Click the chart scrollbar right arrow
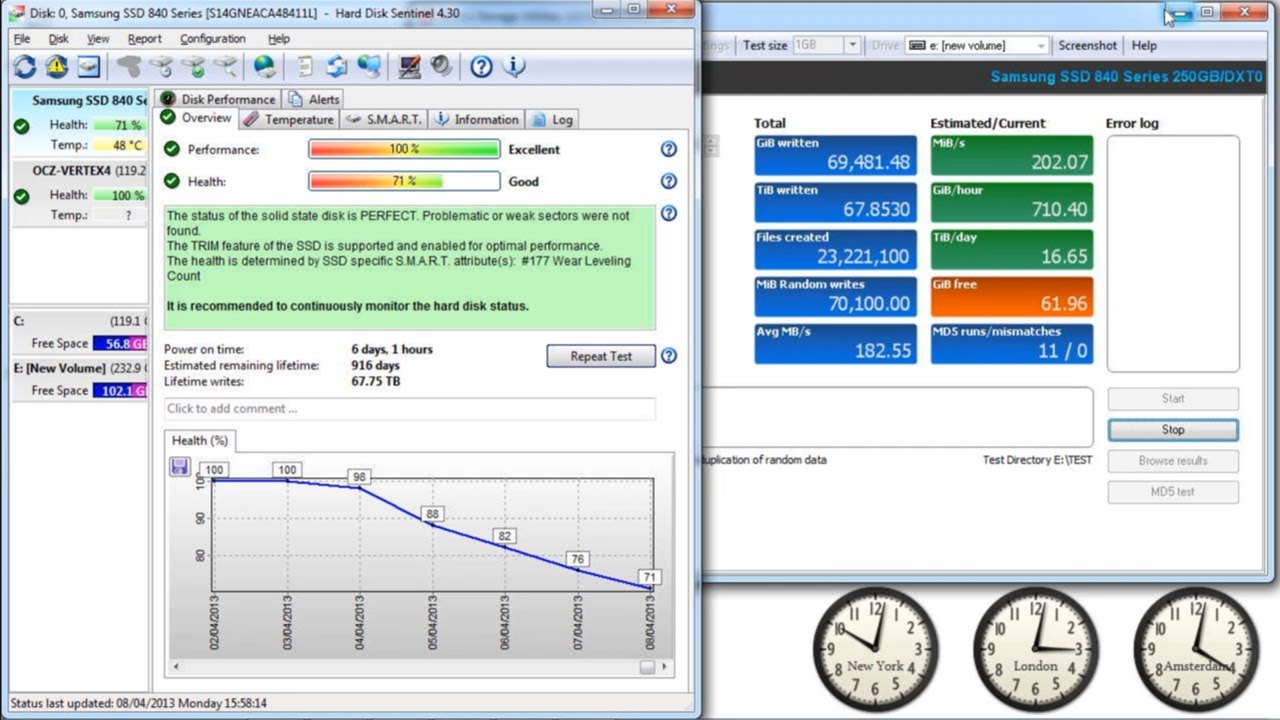Screen dimensions: 1280x720 click(x=665, y=667)
